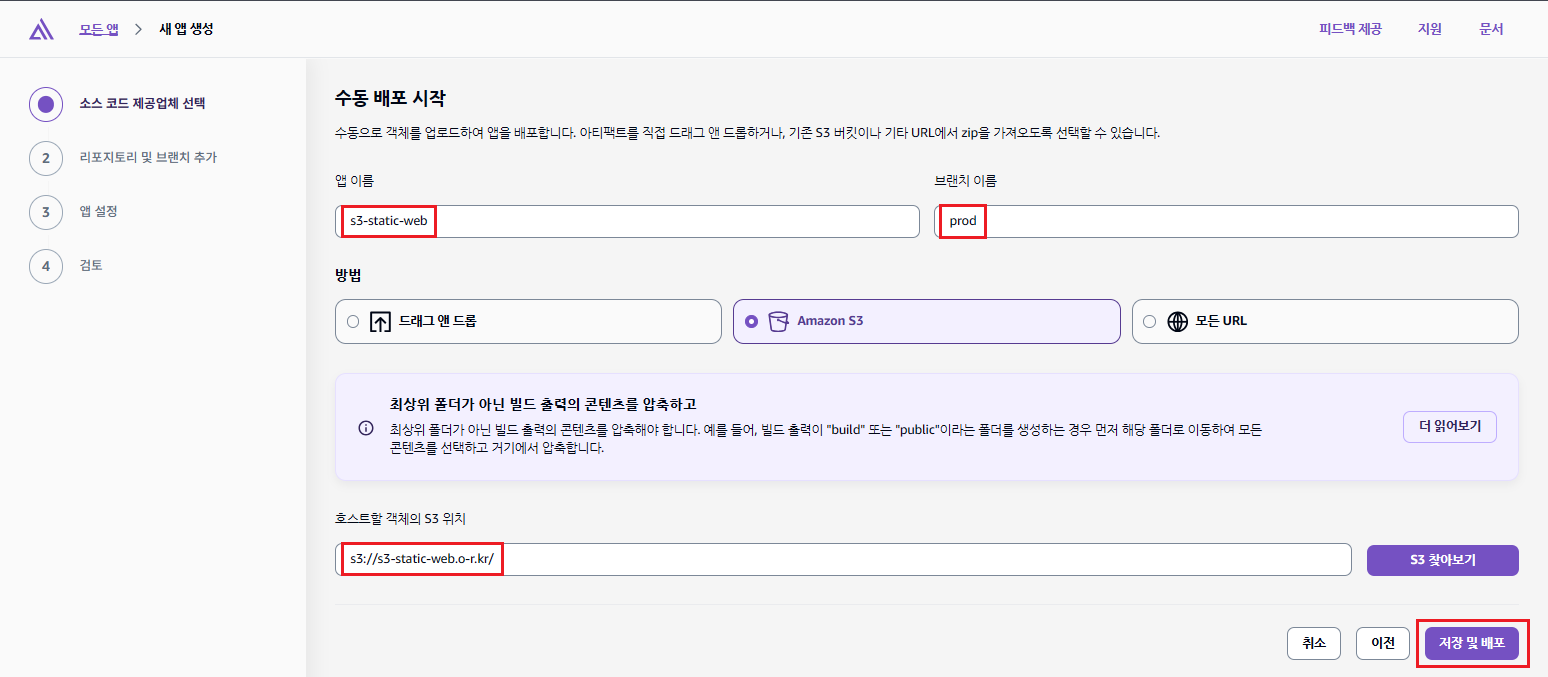This screenshot has height=677, width=1548.
Task: Open 피드백 제공 in the top menu
Action: point(1350,29)
